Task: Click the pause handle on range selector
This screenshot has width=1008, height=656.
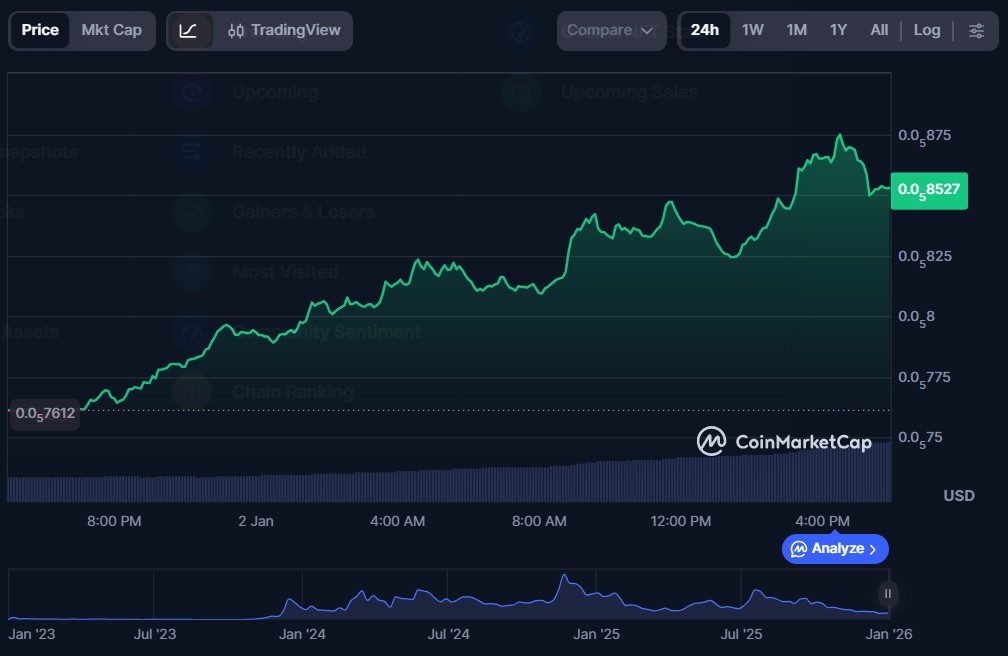Action: pyautogui.click(x=887, y=594)
